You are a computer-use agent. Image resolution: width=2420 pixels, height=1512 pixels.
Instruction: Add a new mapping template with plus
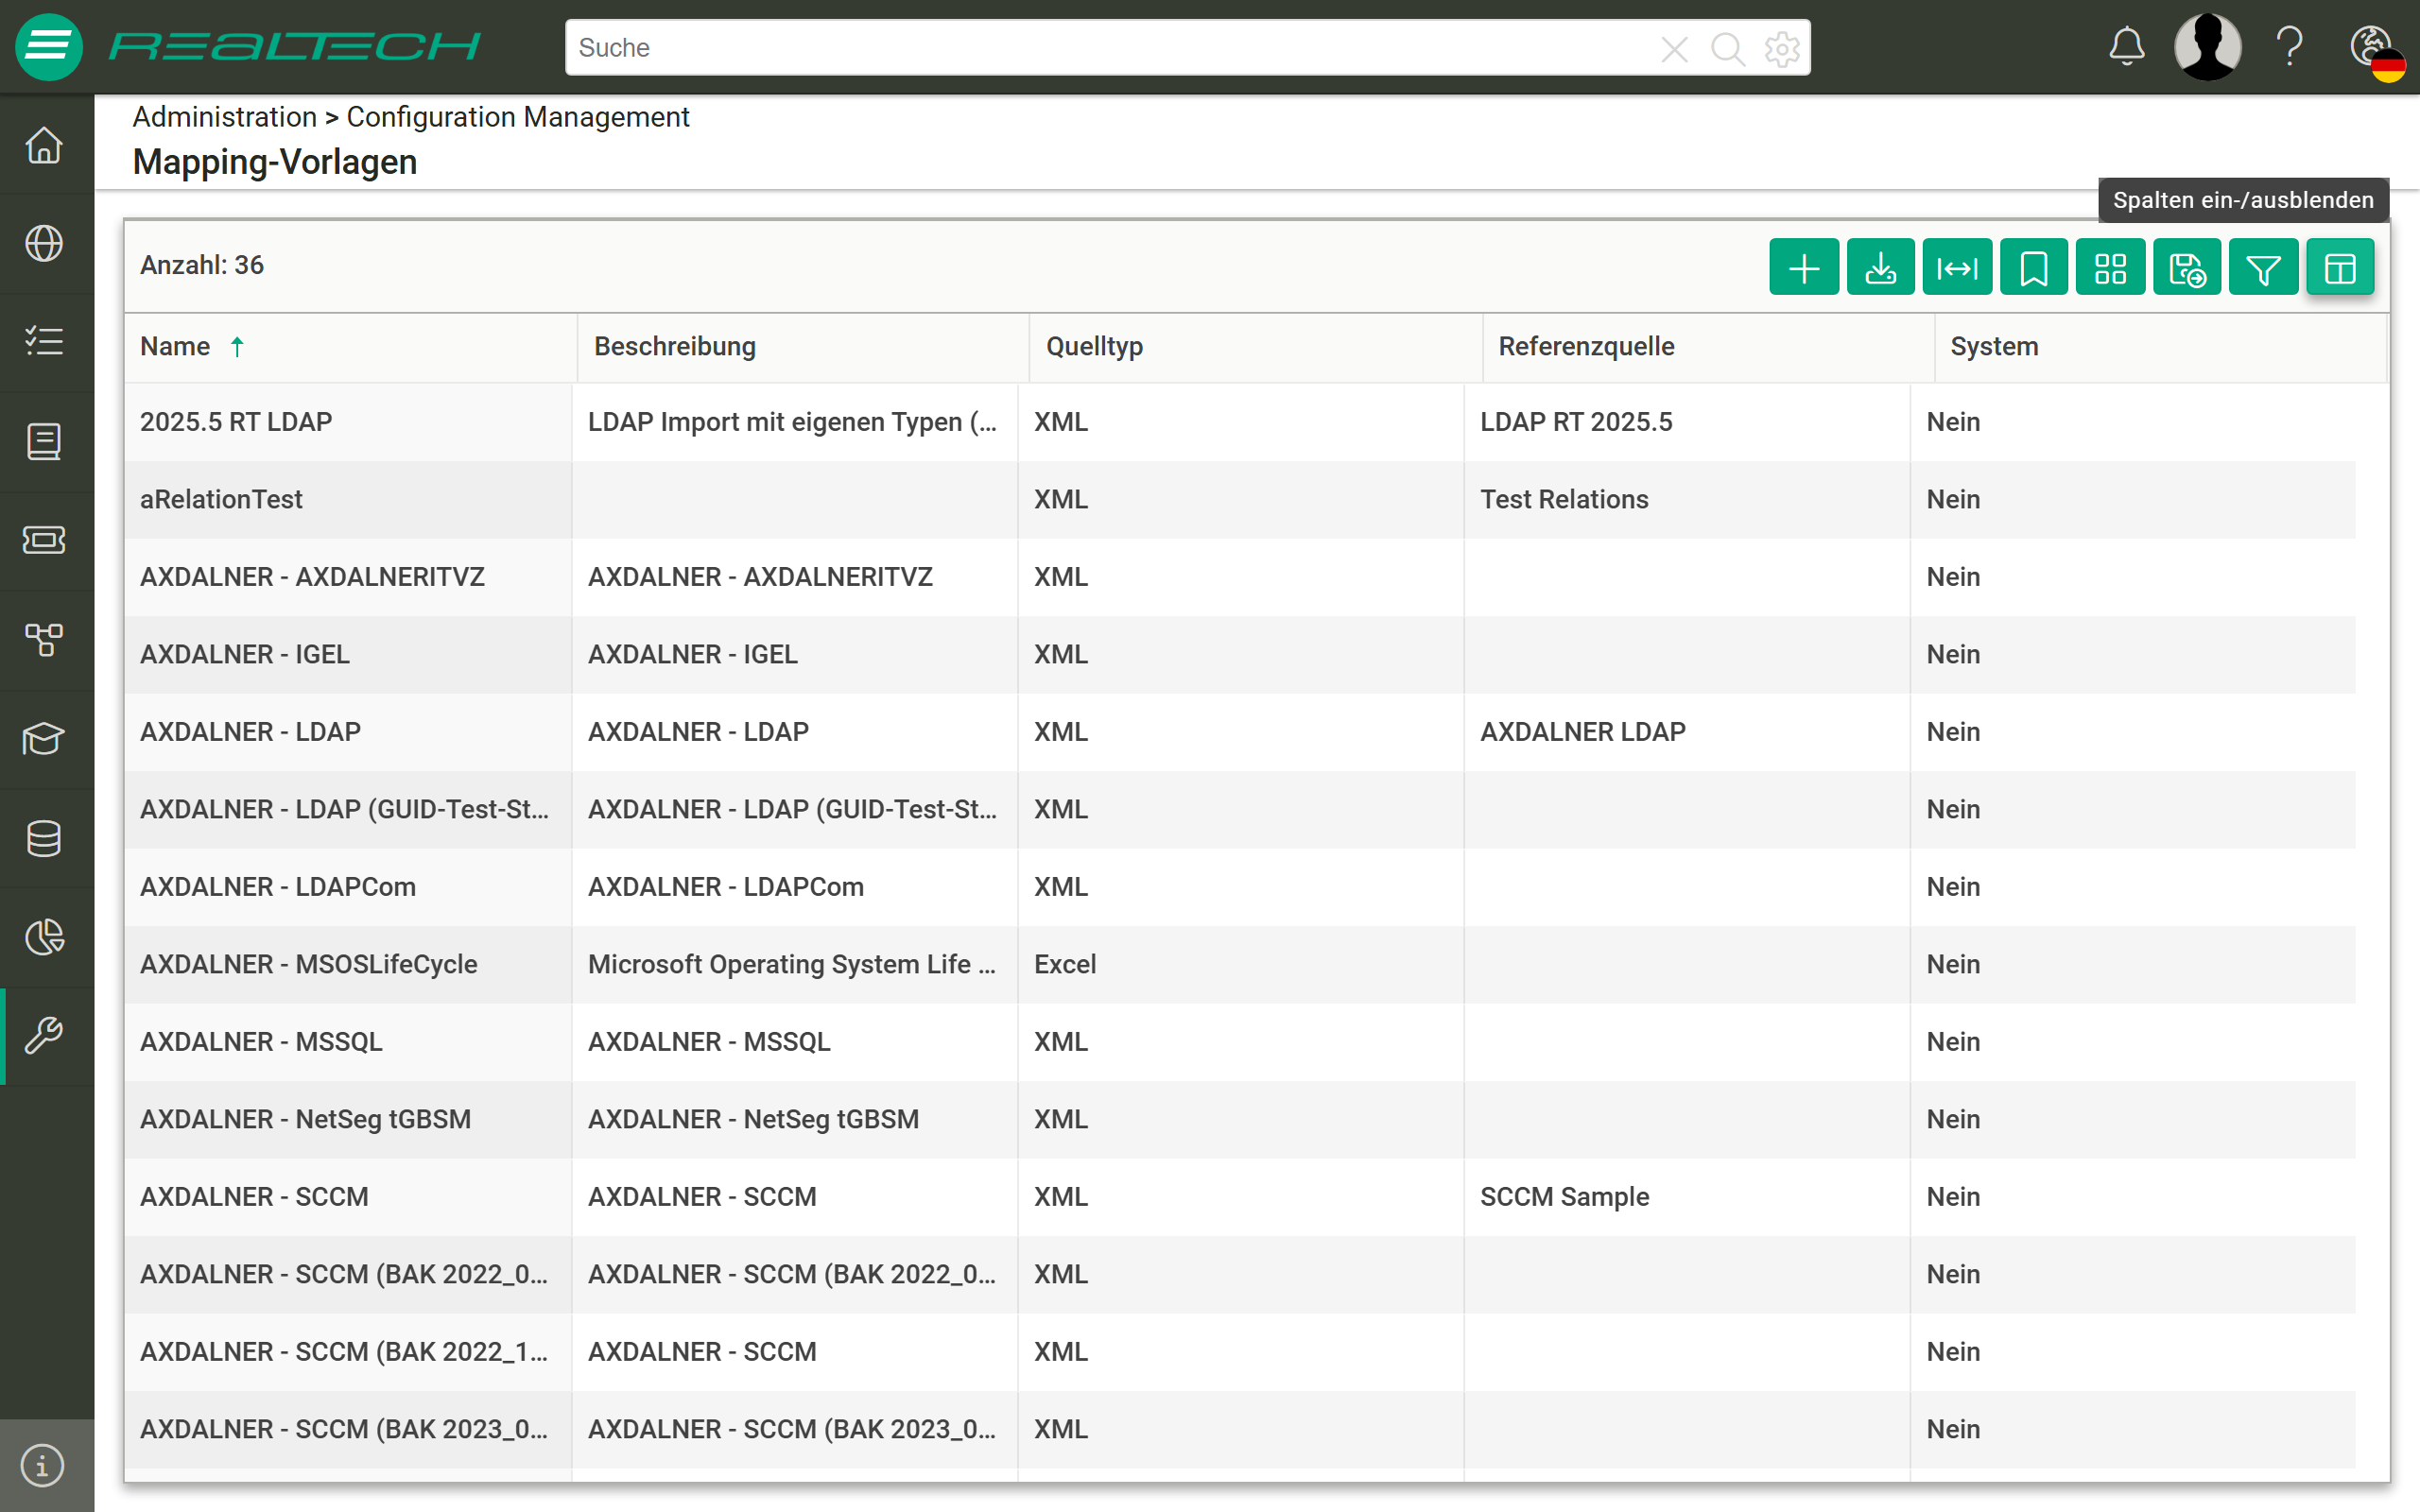[1804, 268]
